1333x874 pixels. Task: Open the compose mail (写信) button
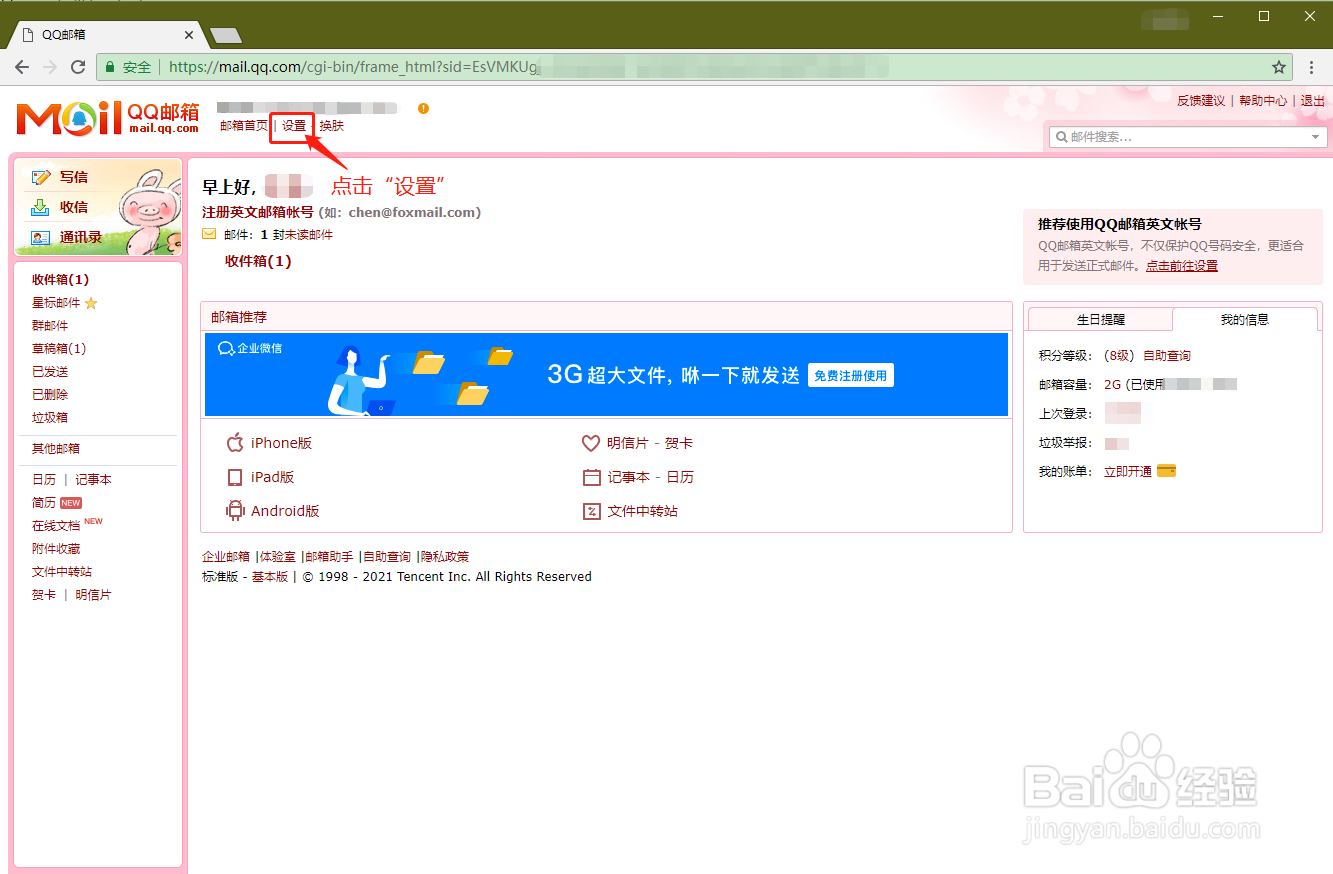(x=73, y=177)
